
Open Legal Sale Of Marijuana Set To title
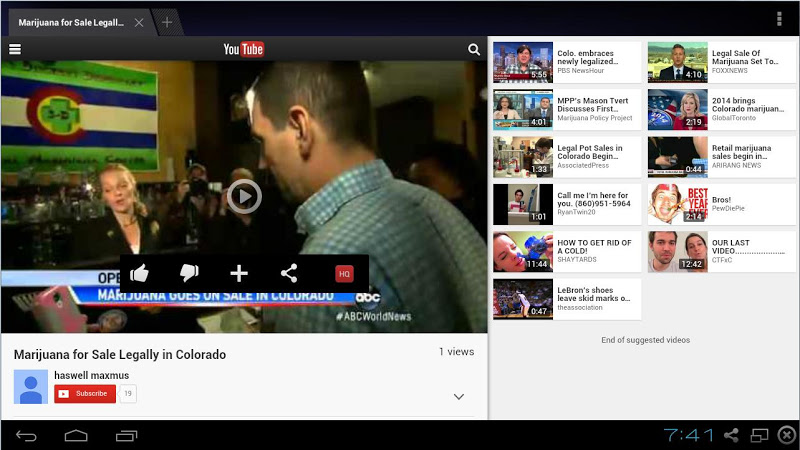point(745,57)
